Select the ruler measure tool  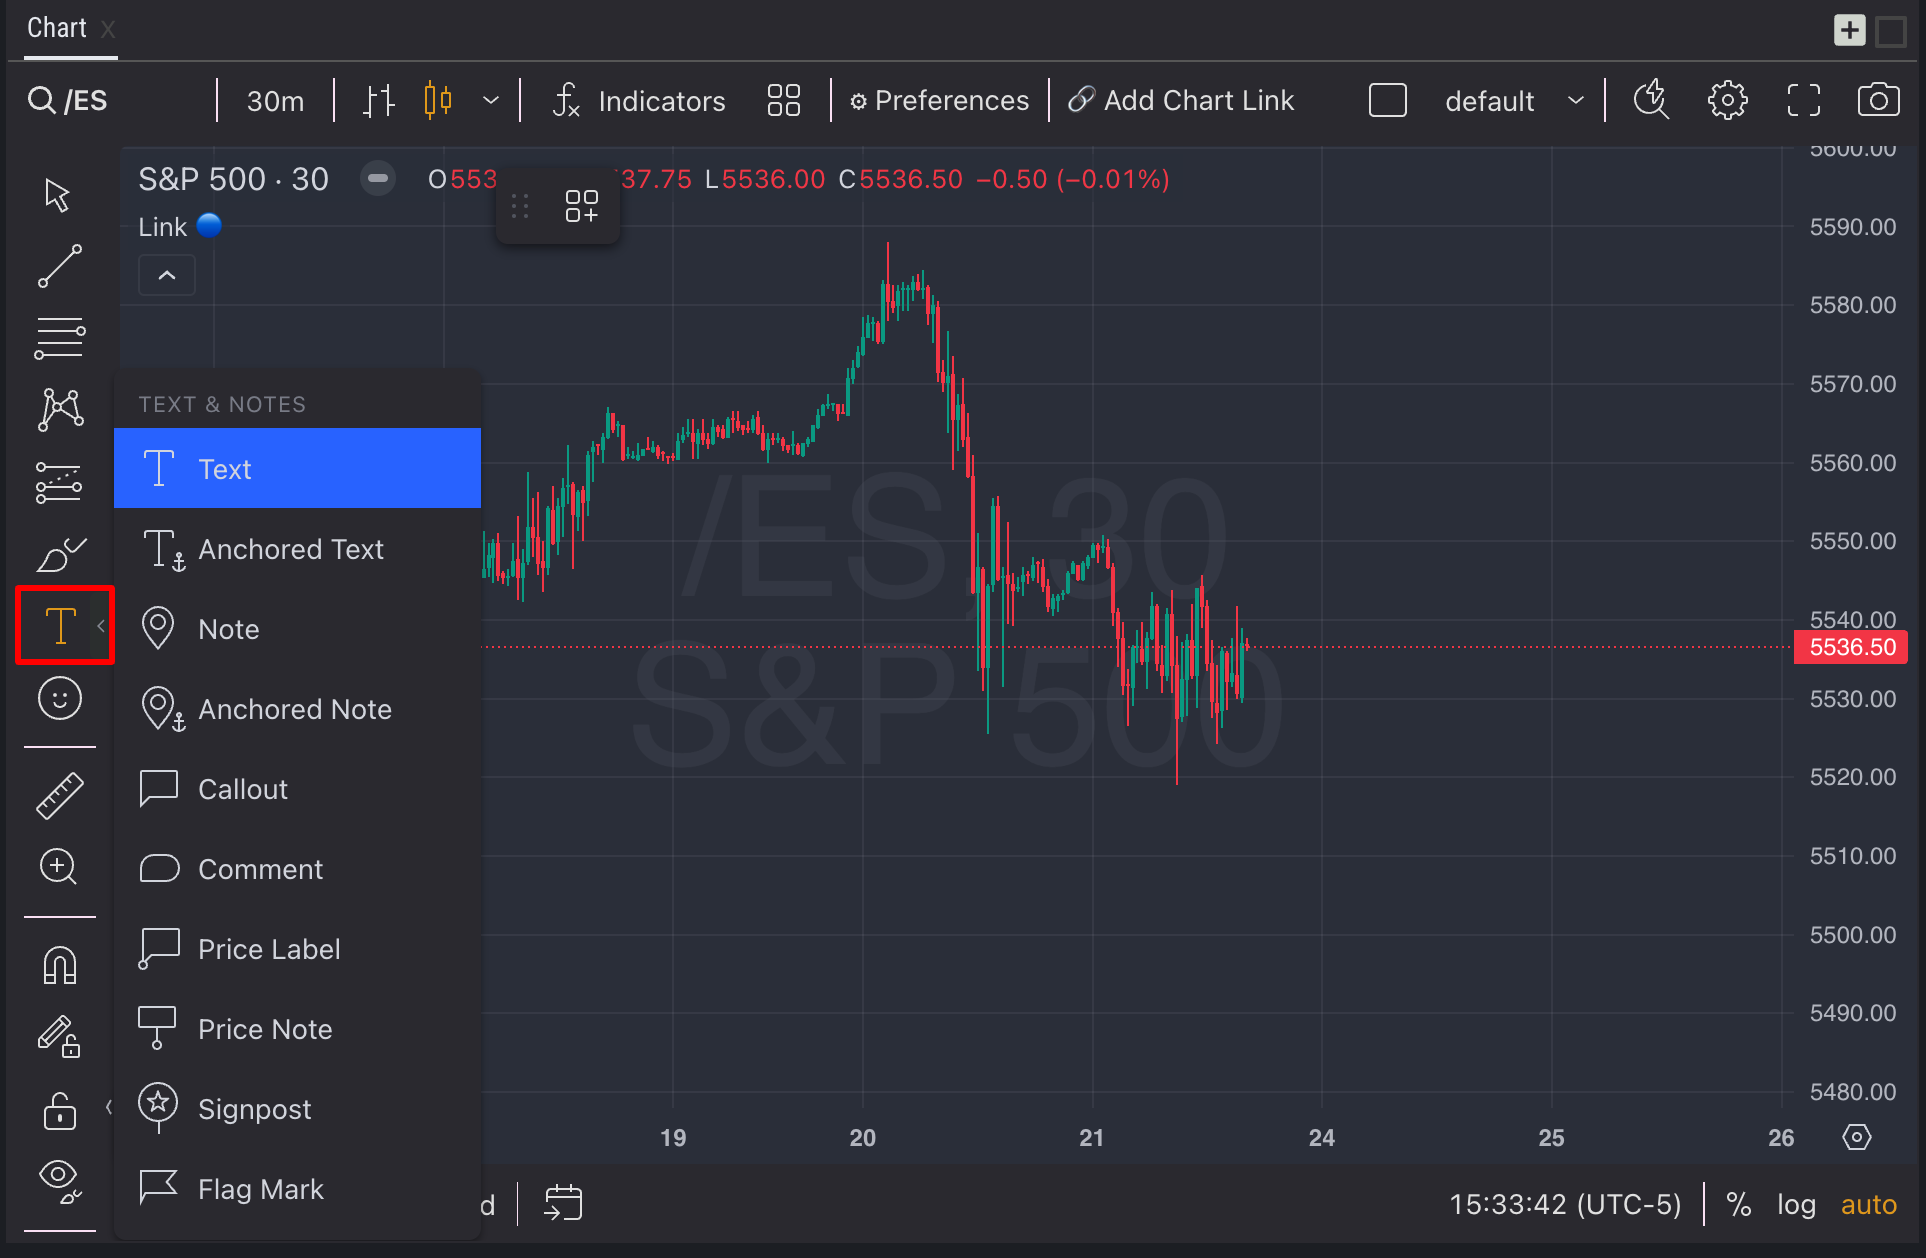tap(60, 796)
